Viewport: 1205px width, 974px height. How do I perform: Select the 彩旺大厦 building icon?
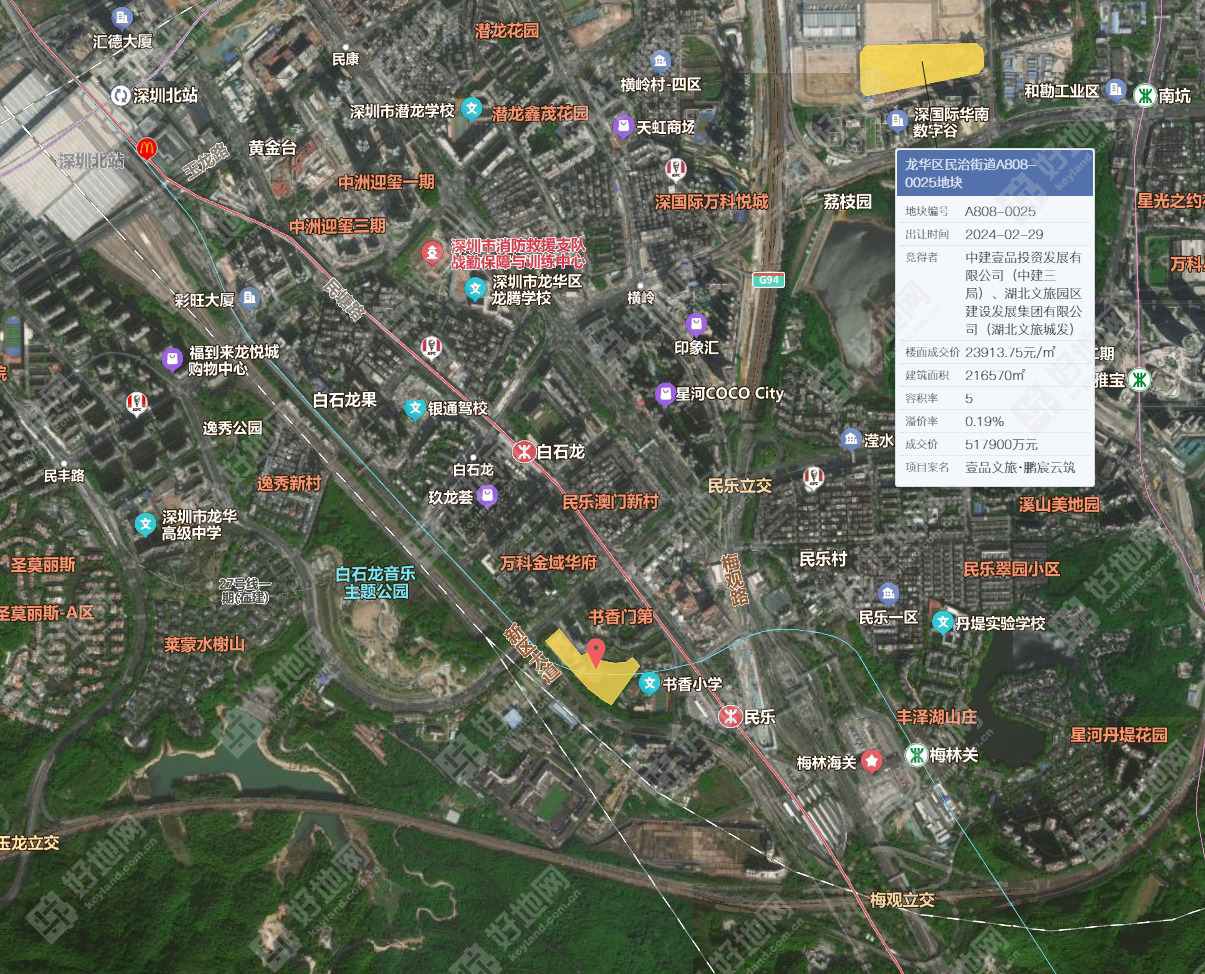(x=250, y=298)
